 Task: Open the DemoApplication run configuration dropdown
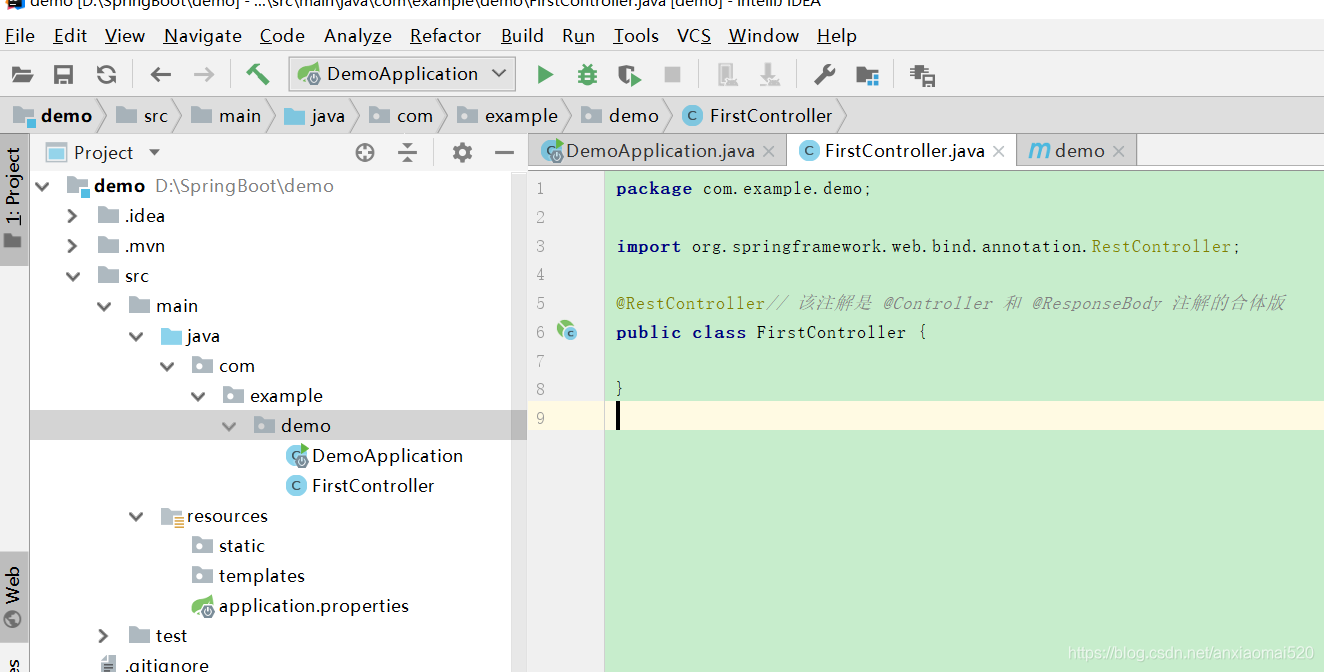tap(402, 74)
